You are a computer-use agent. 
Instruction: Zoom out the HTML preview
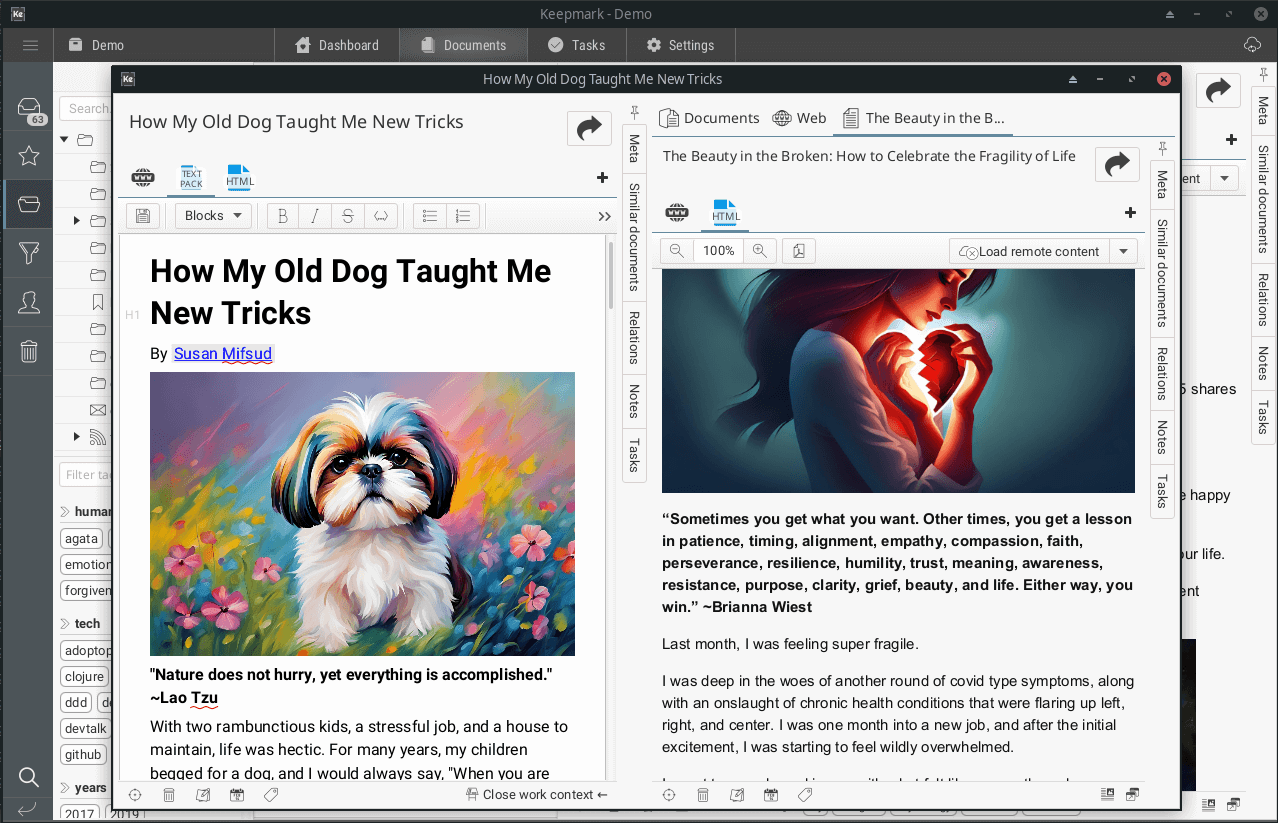click(x=677, y=251)
